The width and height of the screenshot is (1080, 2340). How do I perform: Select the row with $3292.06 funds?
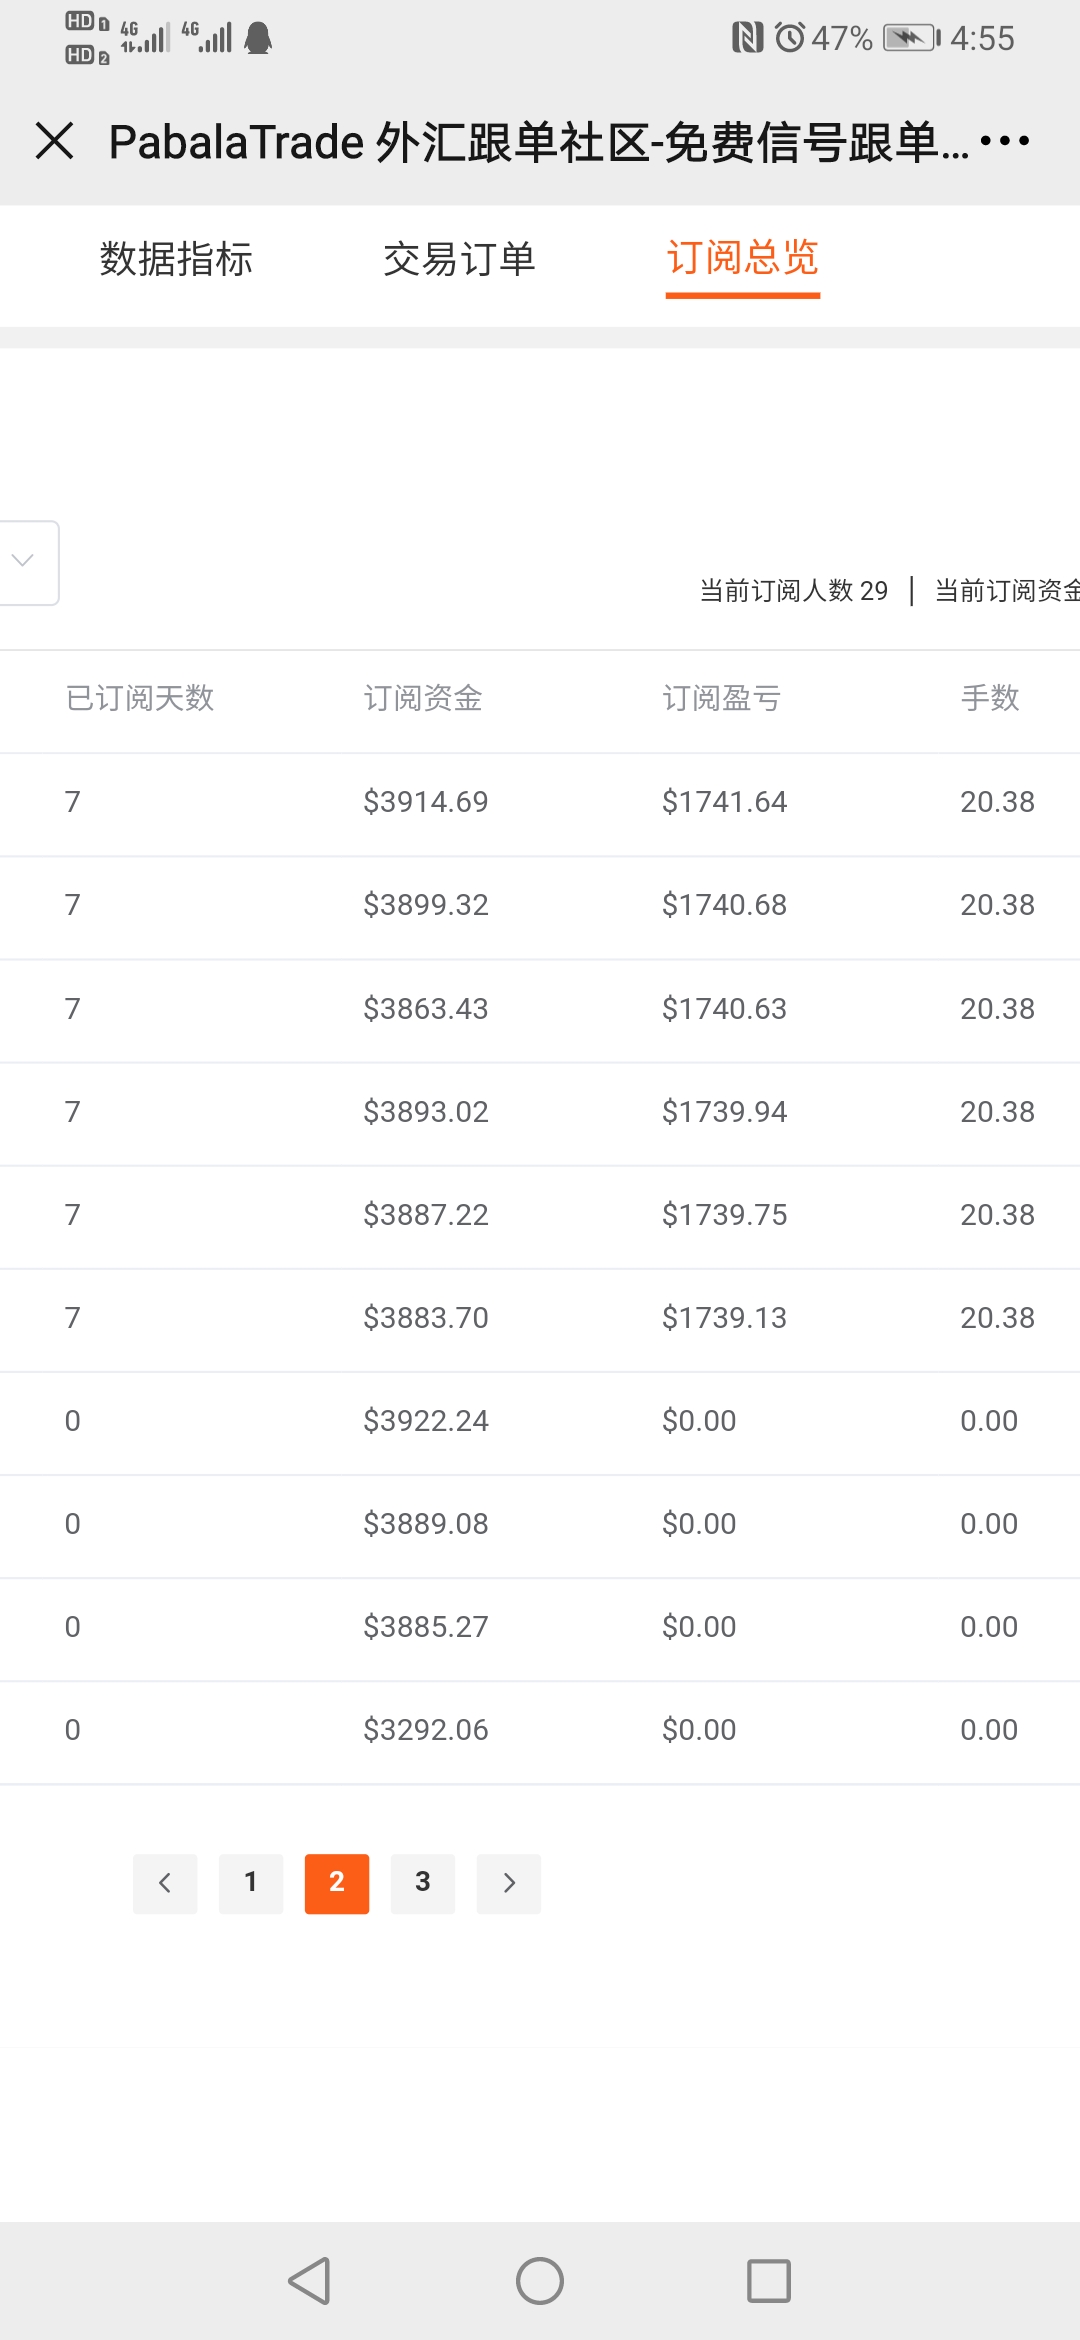540,1731
